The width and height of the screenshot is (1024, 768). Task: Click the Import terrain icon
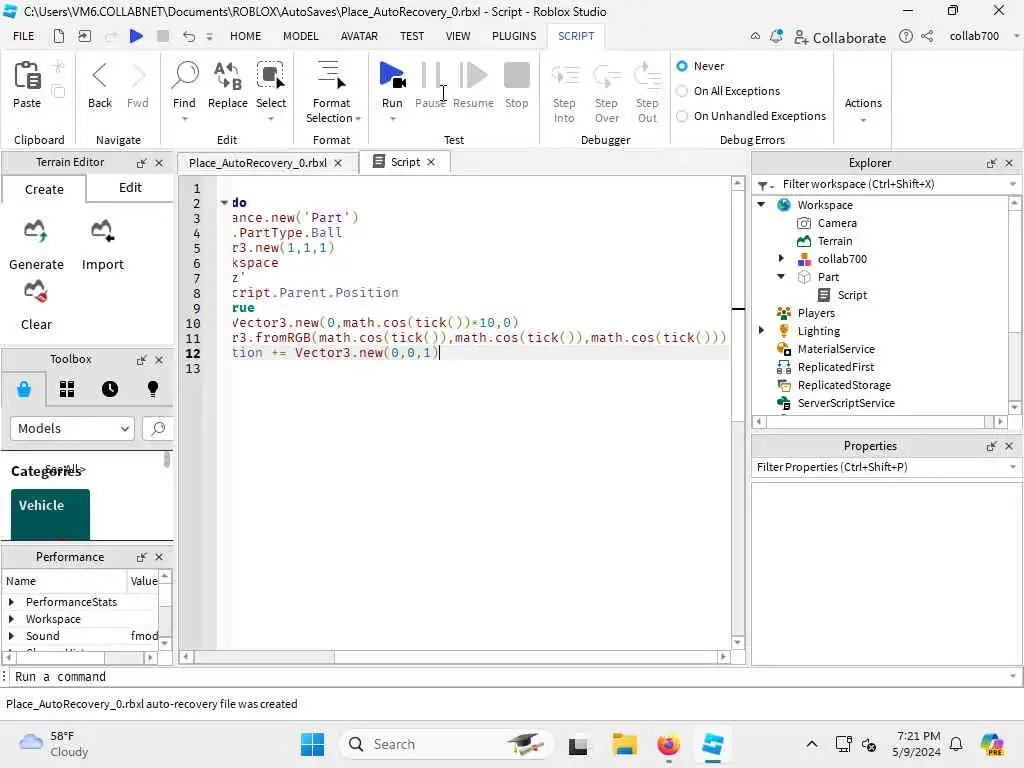coord(103,231)
